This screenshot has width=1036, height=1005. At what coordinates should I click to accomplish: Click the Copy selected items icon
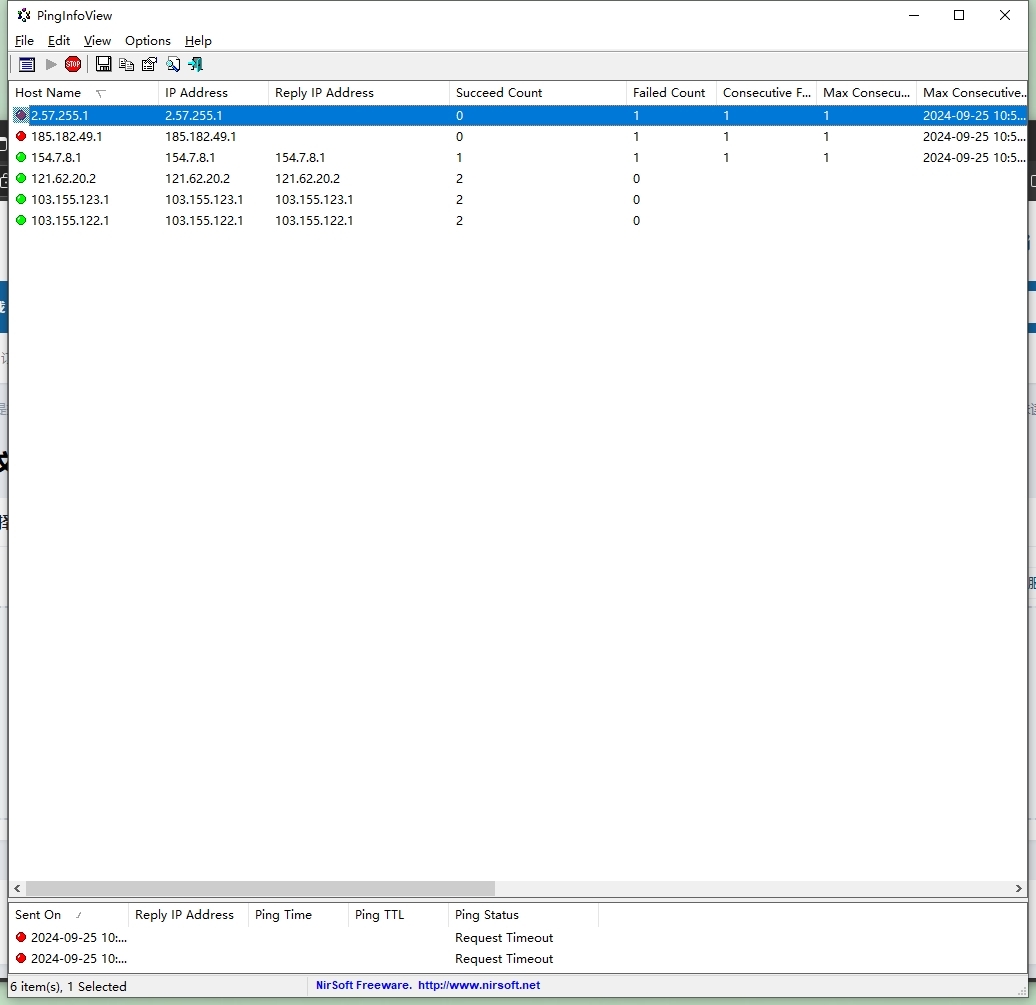(x=126, y=64)
